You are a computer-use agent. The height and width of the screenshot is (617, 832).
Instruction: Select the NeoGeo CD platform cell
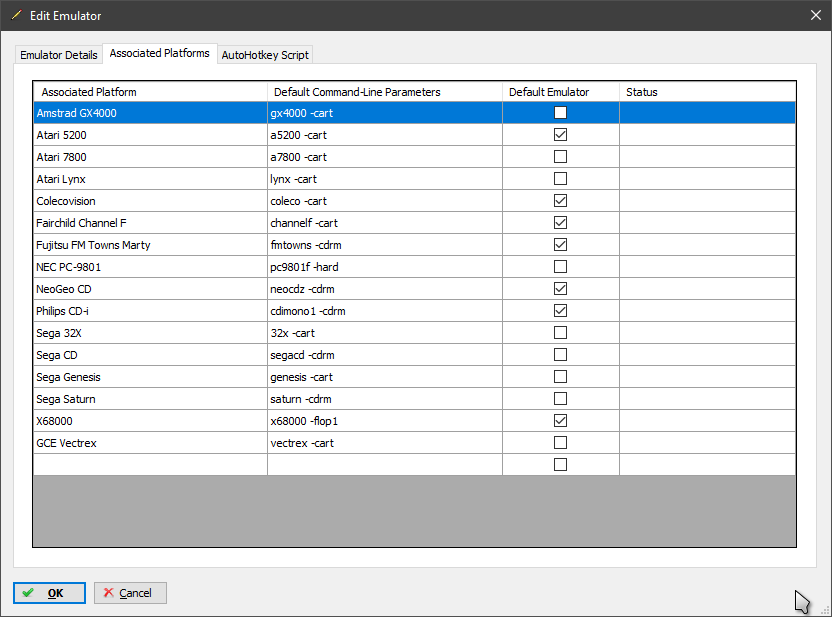click(x=150, y=289)
